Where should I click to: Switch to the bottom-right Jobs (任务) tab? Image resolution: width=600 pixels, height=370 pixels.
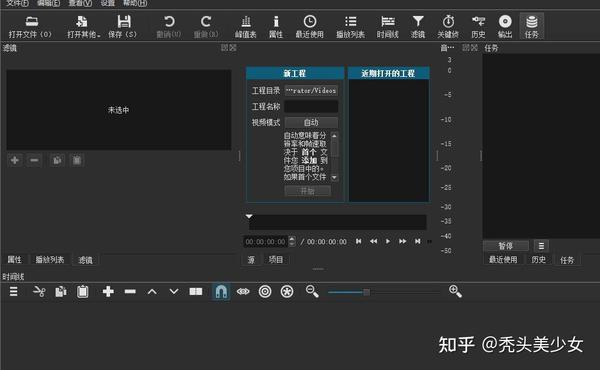tap(567, 260)
